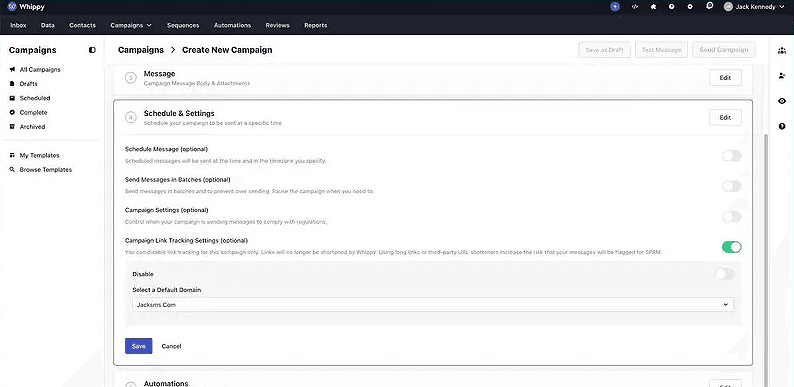Click Edit for the Message section
The width and height of the screenshot is (794, 387).
click(725, 78)
